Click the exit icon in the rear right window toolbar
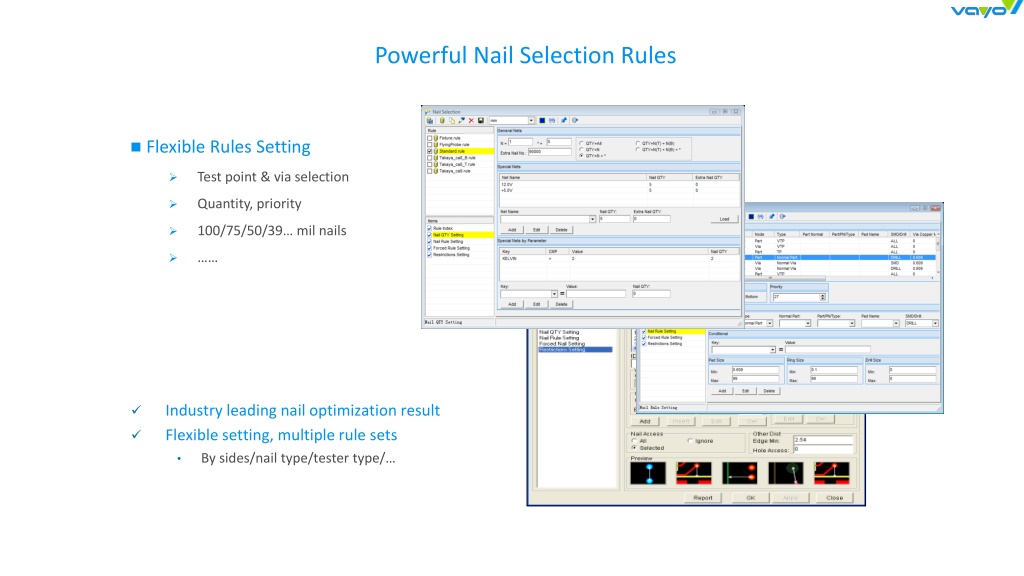This screenshot has width=1024, height=576. pos(782,217)
